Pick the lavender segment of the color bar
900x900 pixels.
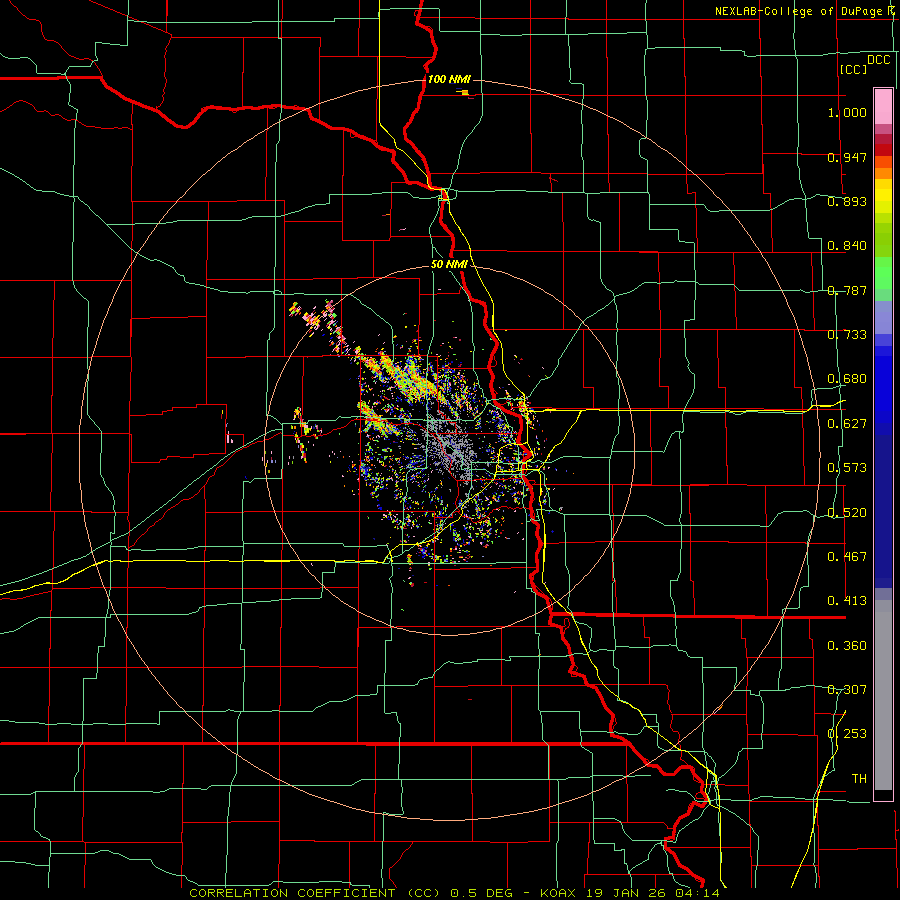[x=883, y=317]
